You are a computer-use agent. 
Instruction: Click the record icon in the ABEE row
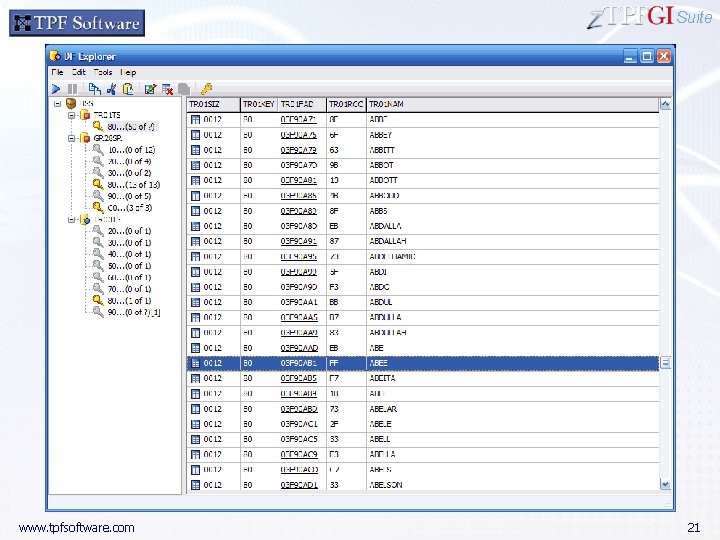[x=195, y=363]
